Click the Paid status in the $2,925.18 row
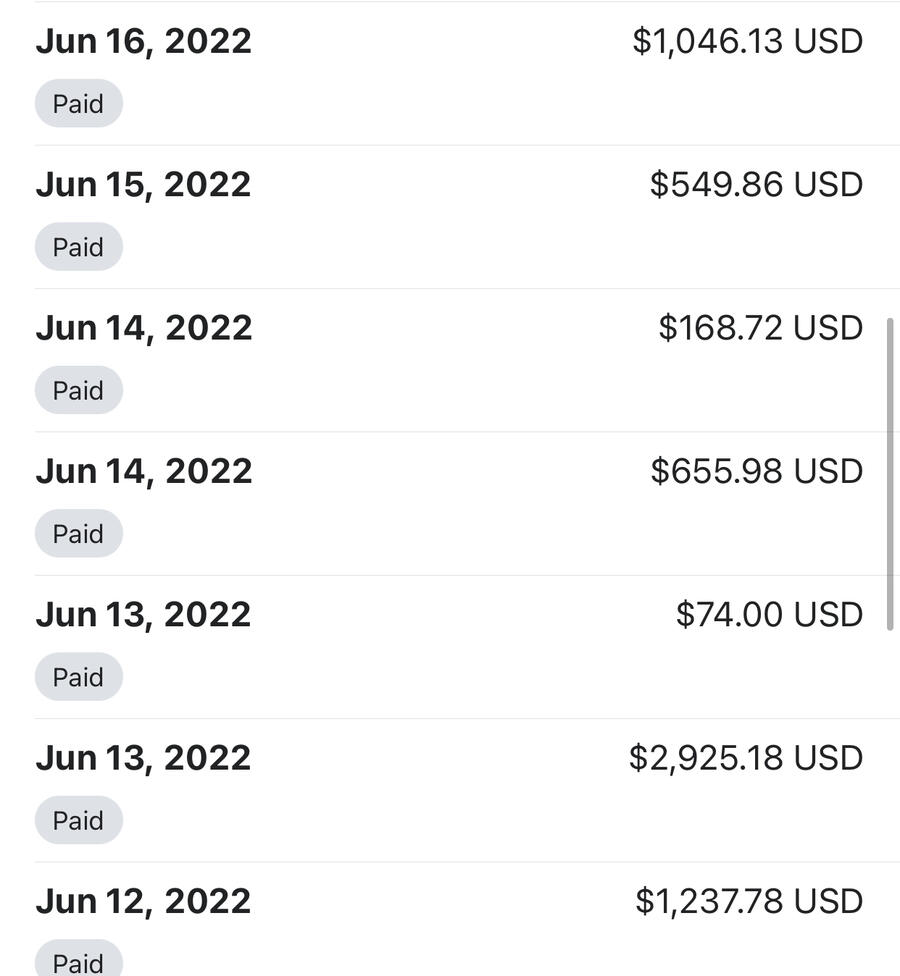900x976 pixels. (x=78, y=820)
